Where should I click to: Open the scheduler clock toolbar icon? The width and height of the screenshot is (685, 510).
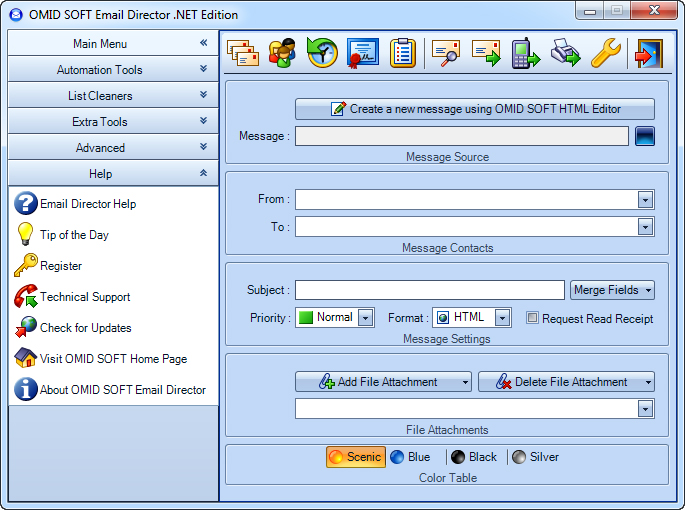322,53
